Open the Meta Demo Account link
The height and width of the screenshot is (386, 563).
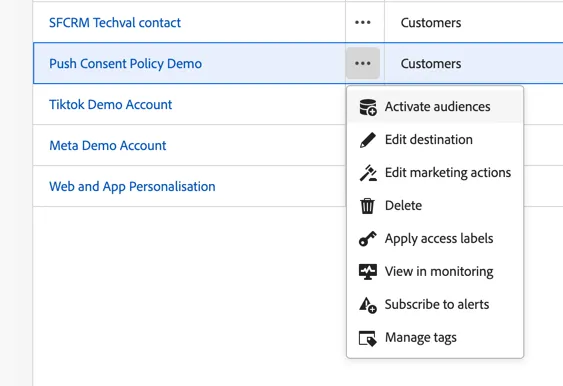point(108,145)
